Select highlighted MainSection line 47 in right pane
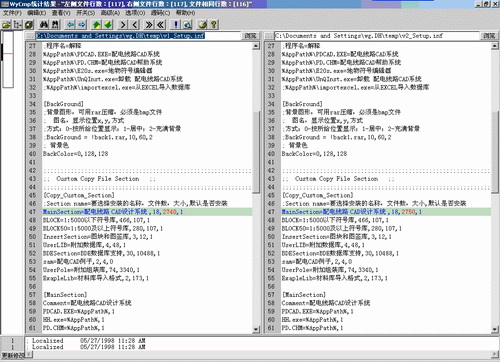The image size is (500, 362). (x=386, y=212)
